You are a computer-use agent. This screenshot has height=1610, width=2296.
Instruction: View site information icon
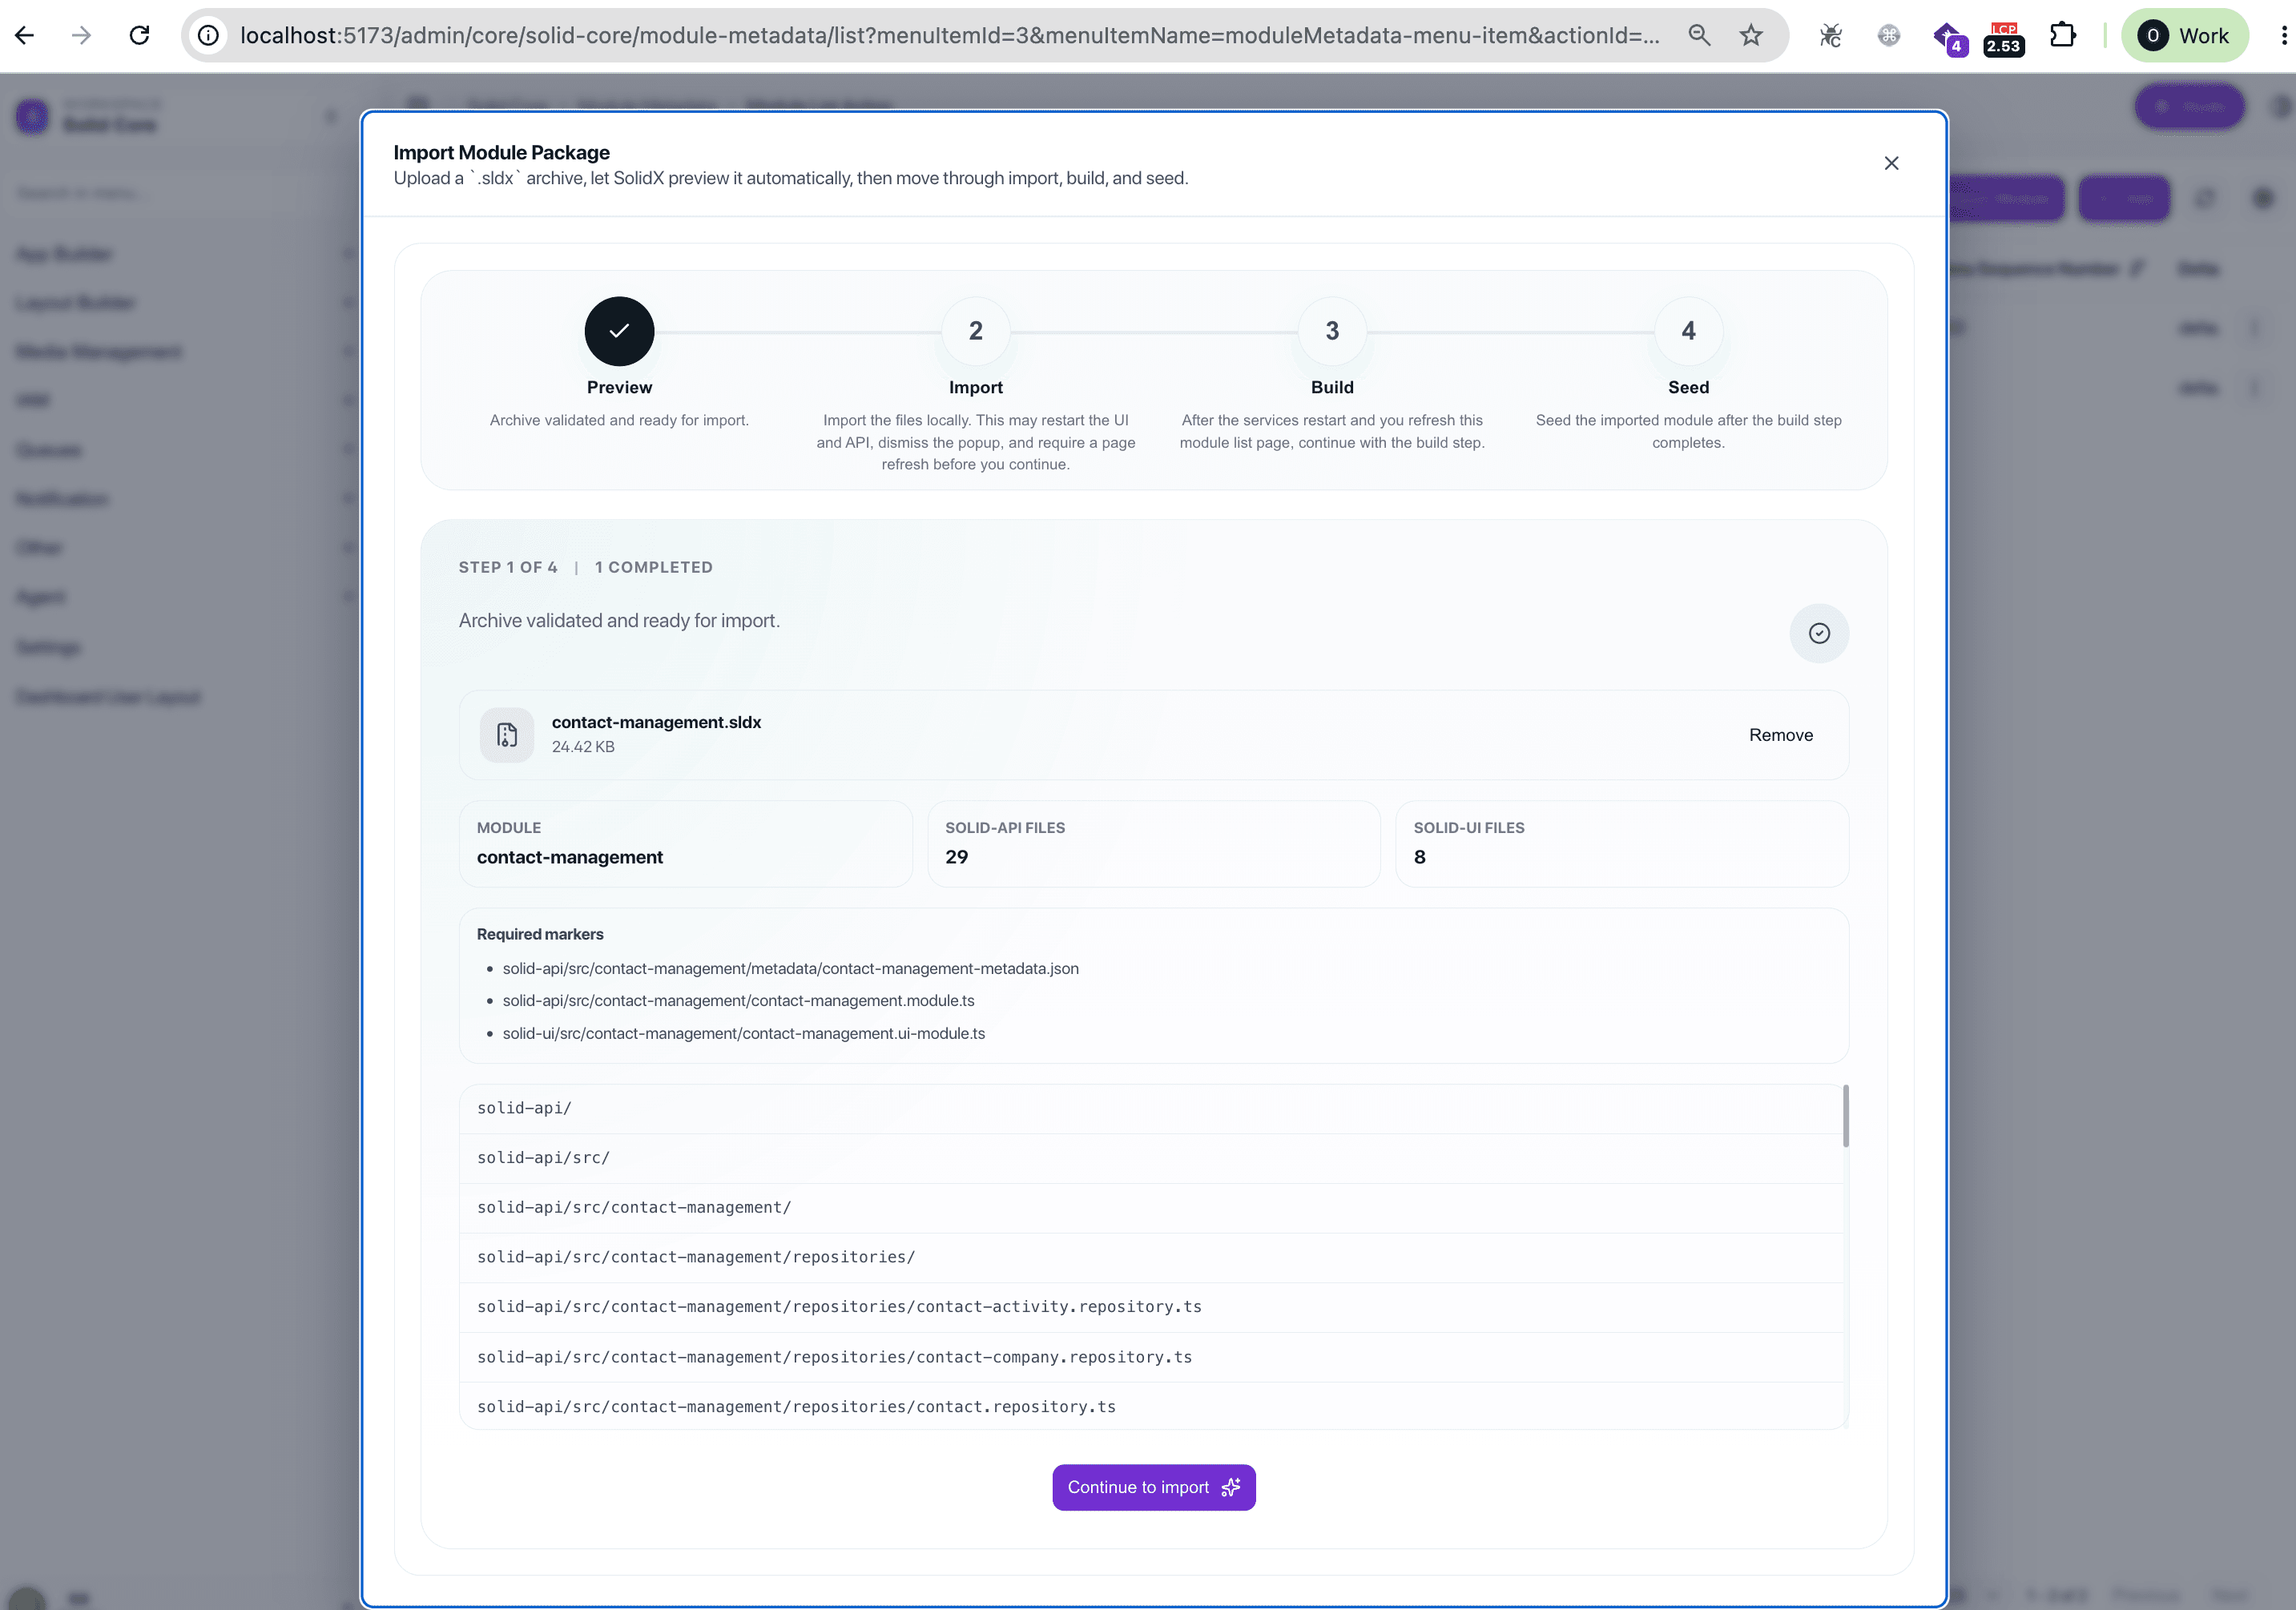(208, 36)
